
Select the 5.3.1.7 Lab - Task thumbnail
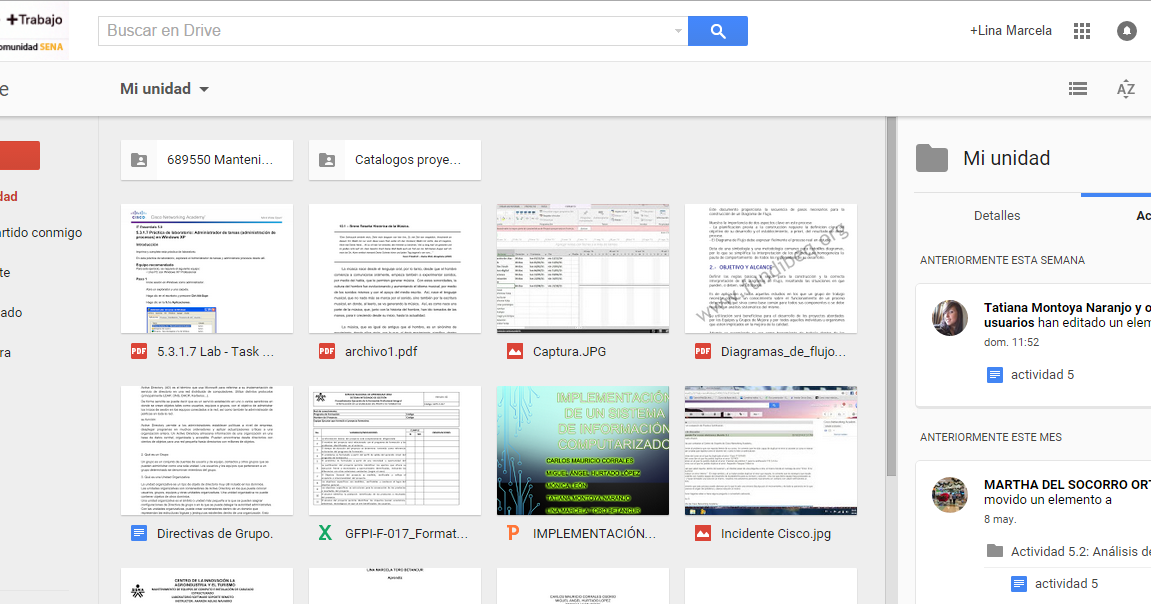click(x=207, y=269)
